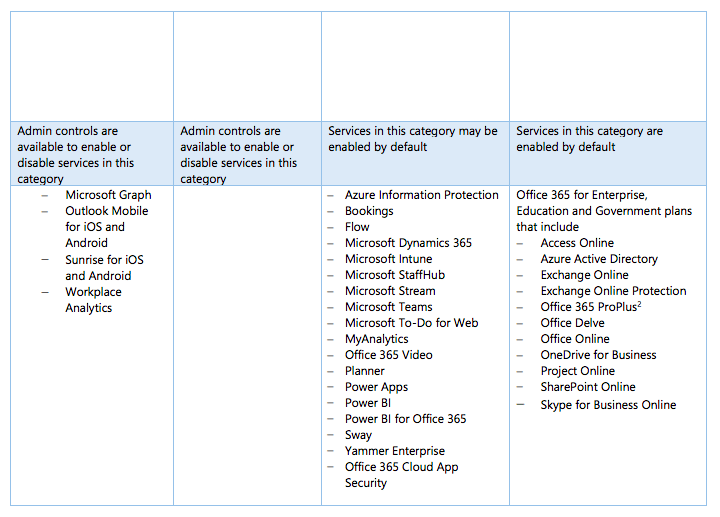Click the 'Microsoft Intune' entry
This screenshot has width=720, height=517.
click(388, 259)
